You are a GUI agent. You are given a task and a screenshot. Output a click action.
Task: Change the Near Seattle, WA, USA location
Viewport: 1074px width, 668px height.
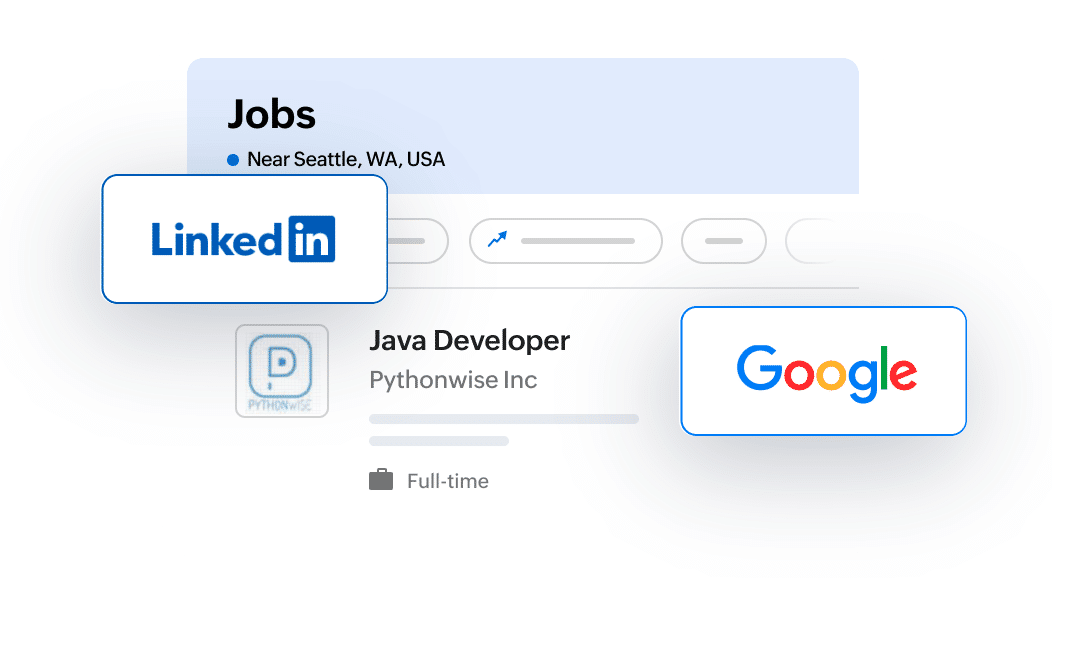[x=345, y=160]
